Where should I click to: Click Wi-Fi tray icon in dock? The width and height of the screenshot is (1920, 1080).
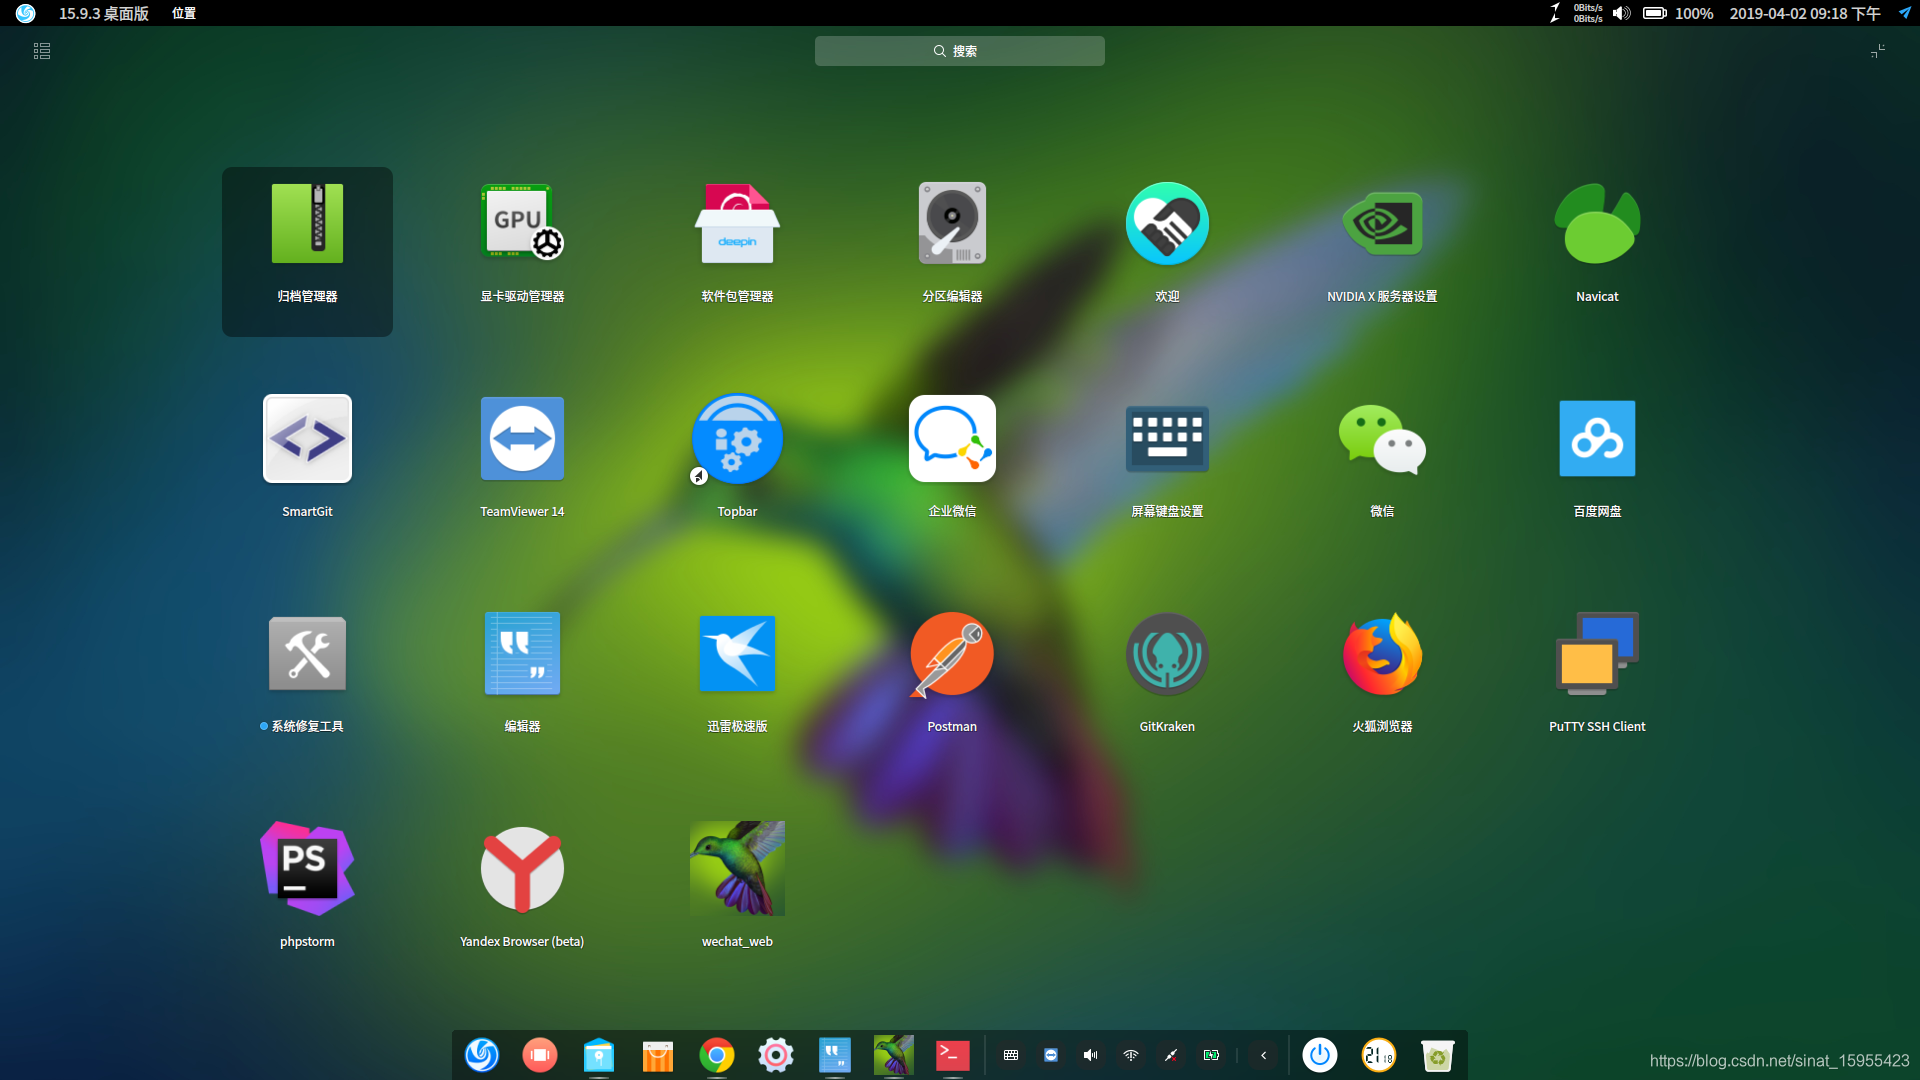pyautogui.click(x=1131, y=1055)
